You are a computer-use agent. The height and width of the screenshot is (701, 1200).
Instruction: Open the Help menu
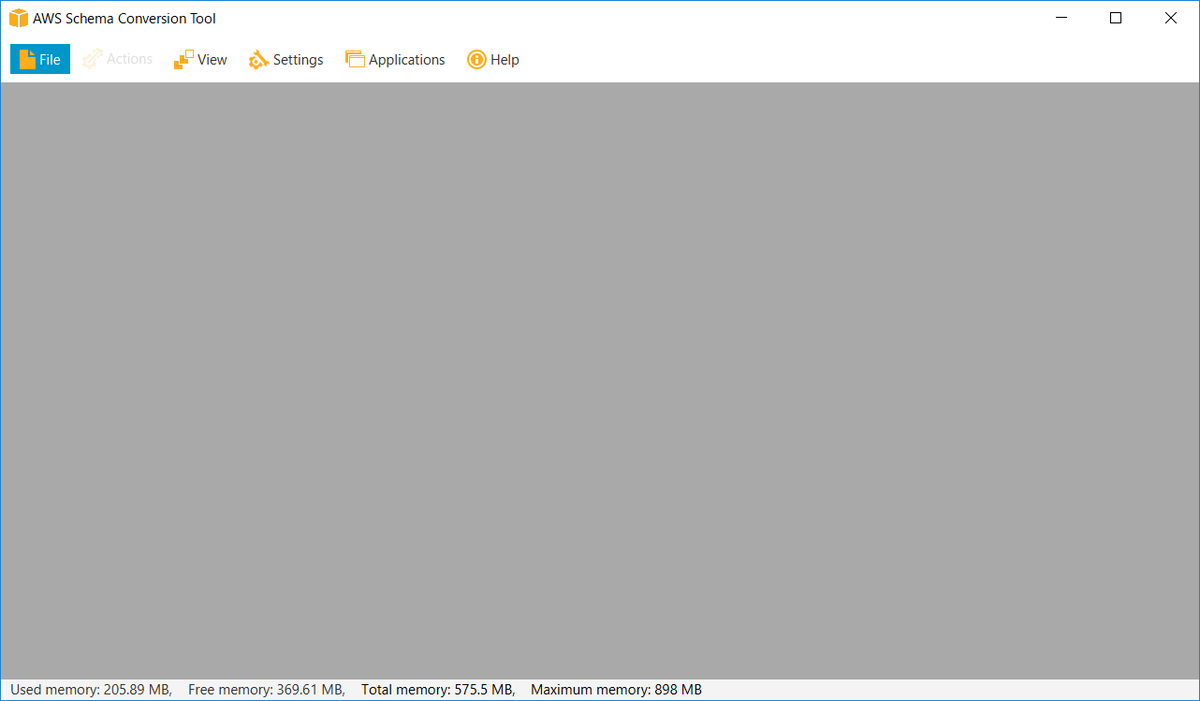(493, 59)
